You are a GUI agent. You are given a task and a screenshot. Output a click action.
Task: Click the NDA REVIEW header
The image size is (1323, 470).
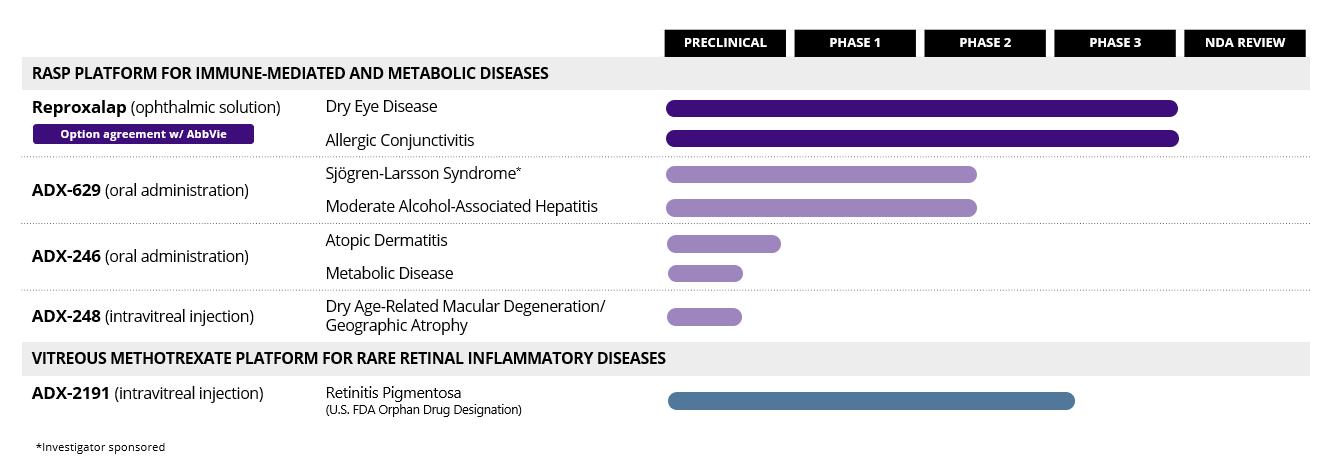coord(1245,43)
